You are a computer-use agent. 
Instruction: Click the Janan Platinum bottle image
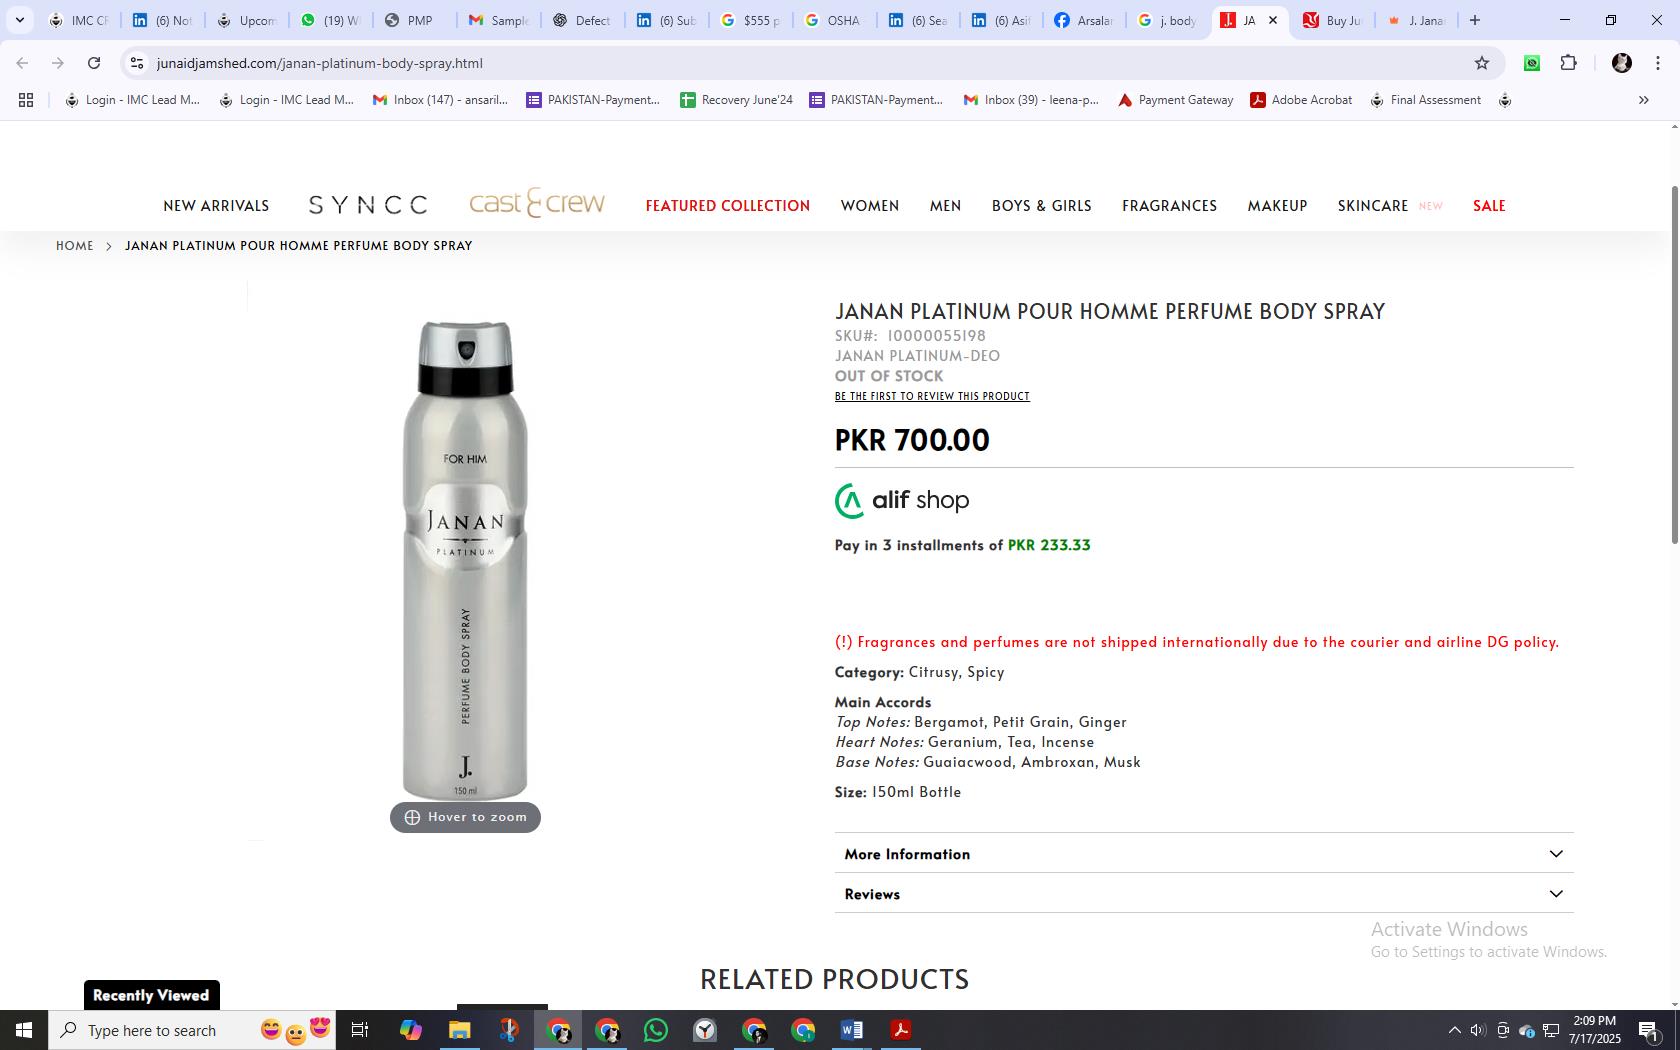[465, 560]
